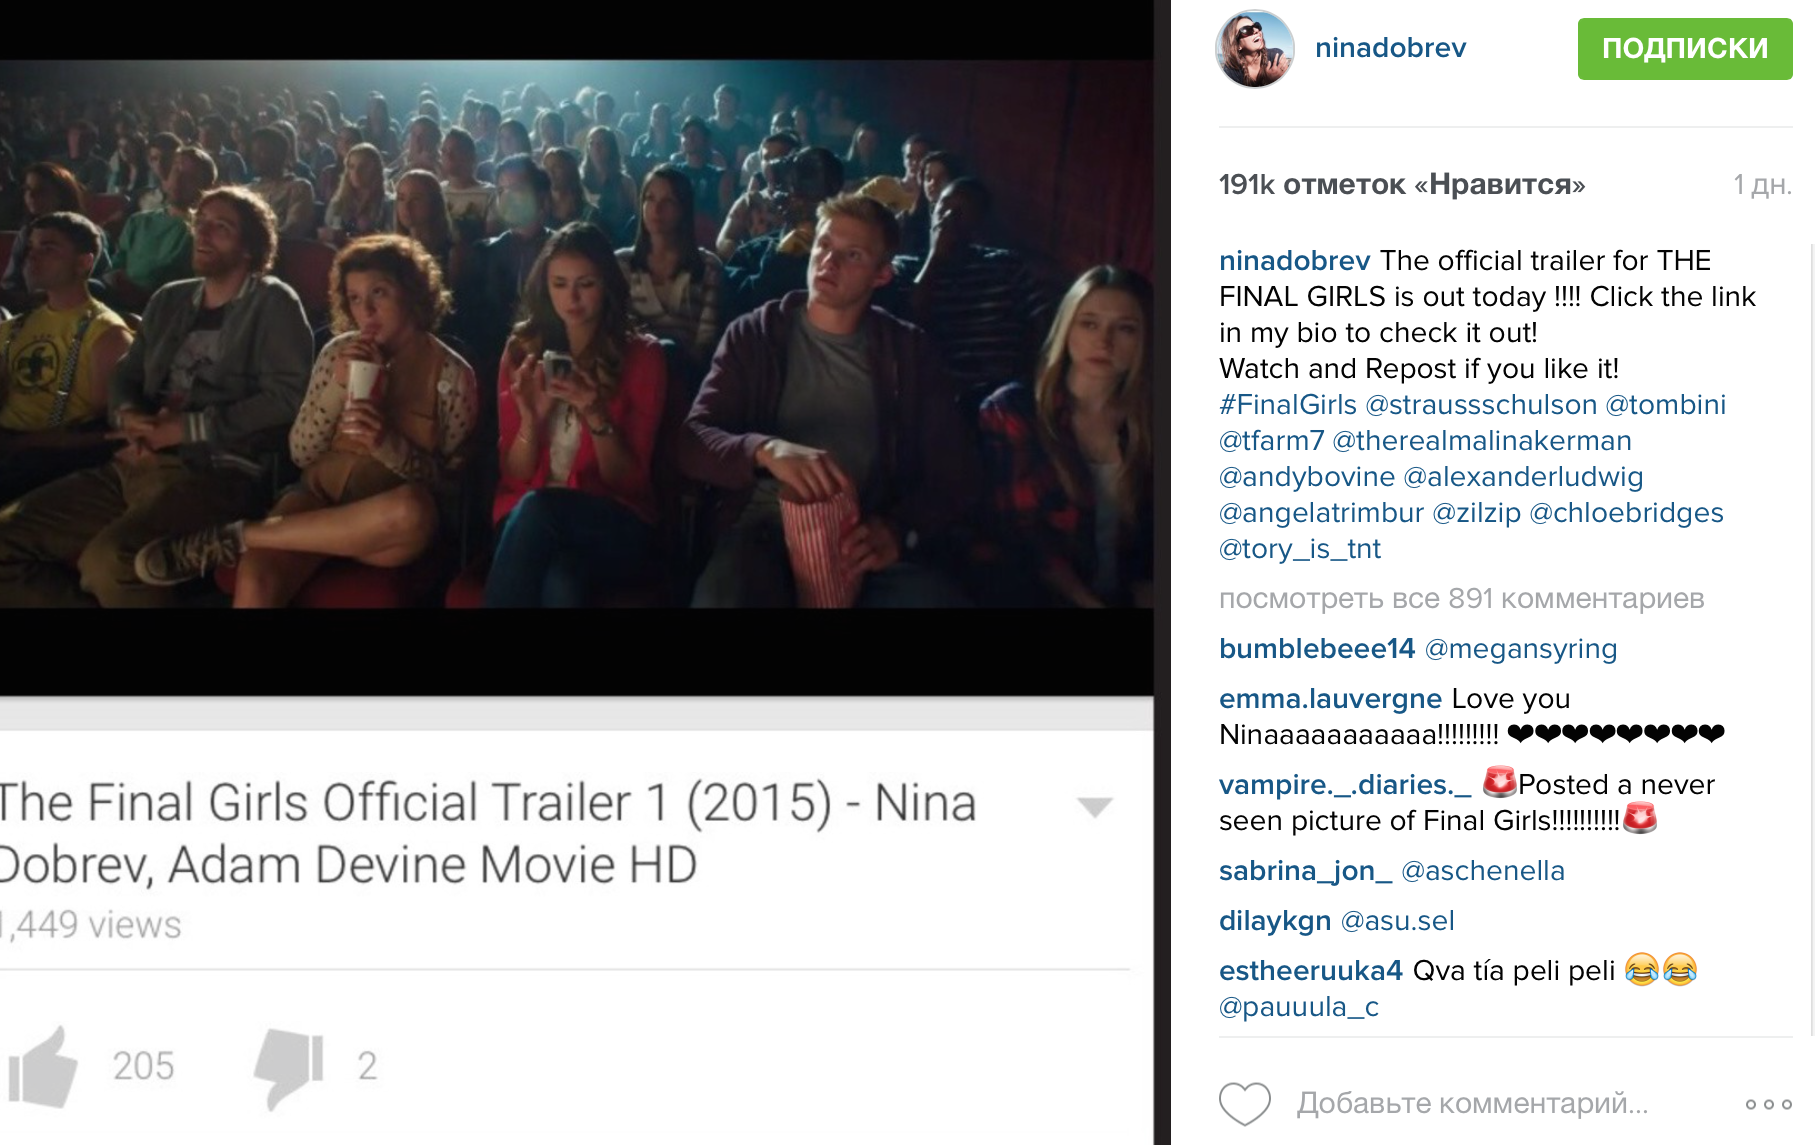Click the Final Girls trailer title text

(x=486, y=833)
